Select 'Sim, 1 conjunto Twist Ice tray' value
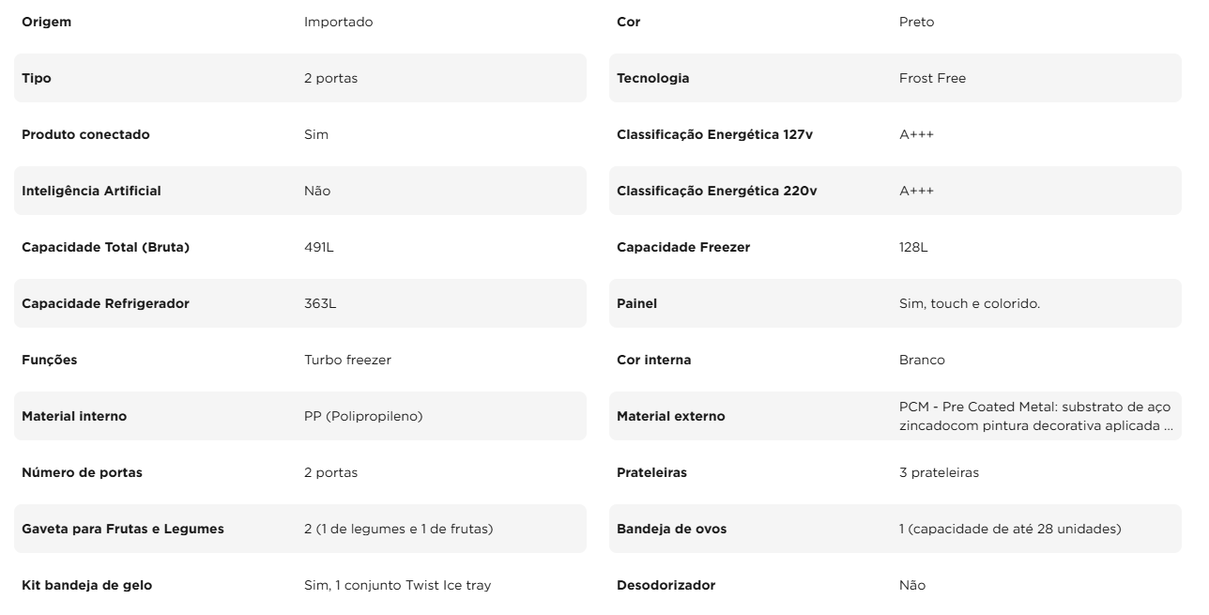 397,585
